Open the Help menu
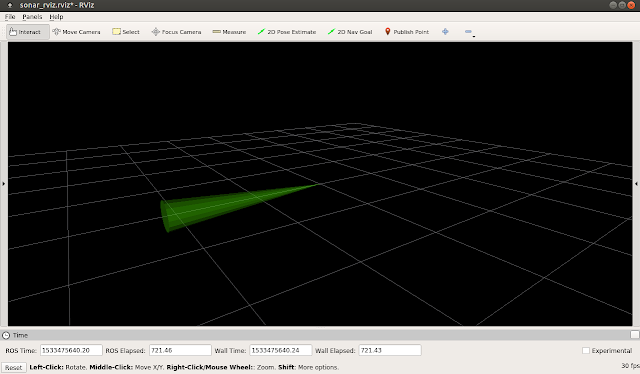640x374 pixels. (x=56, y=17)
